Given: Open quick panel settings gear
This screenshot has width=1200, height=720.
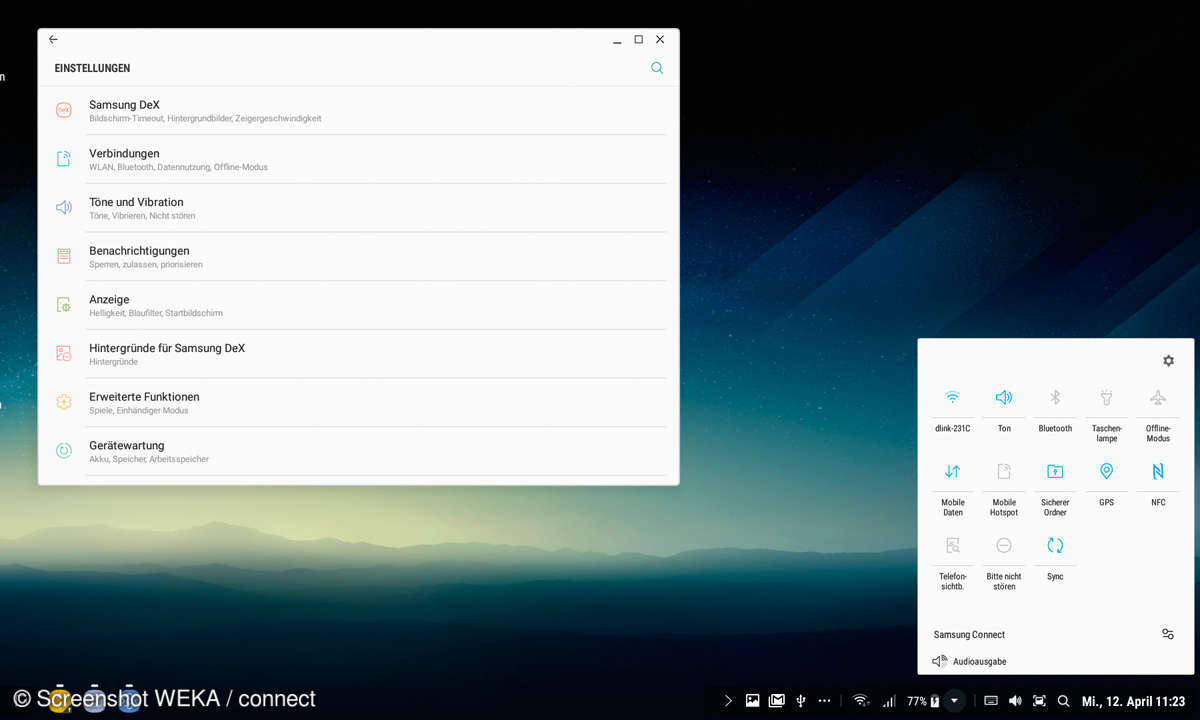Looking at the screenshot, I should pyautogui.click(x=1168, y=361).
